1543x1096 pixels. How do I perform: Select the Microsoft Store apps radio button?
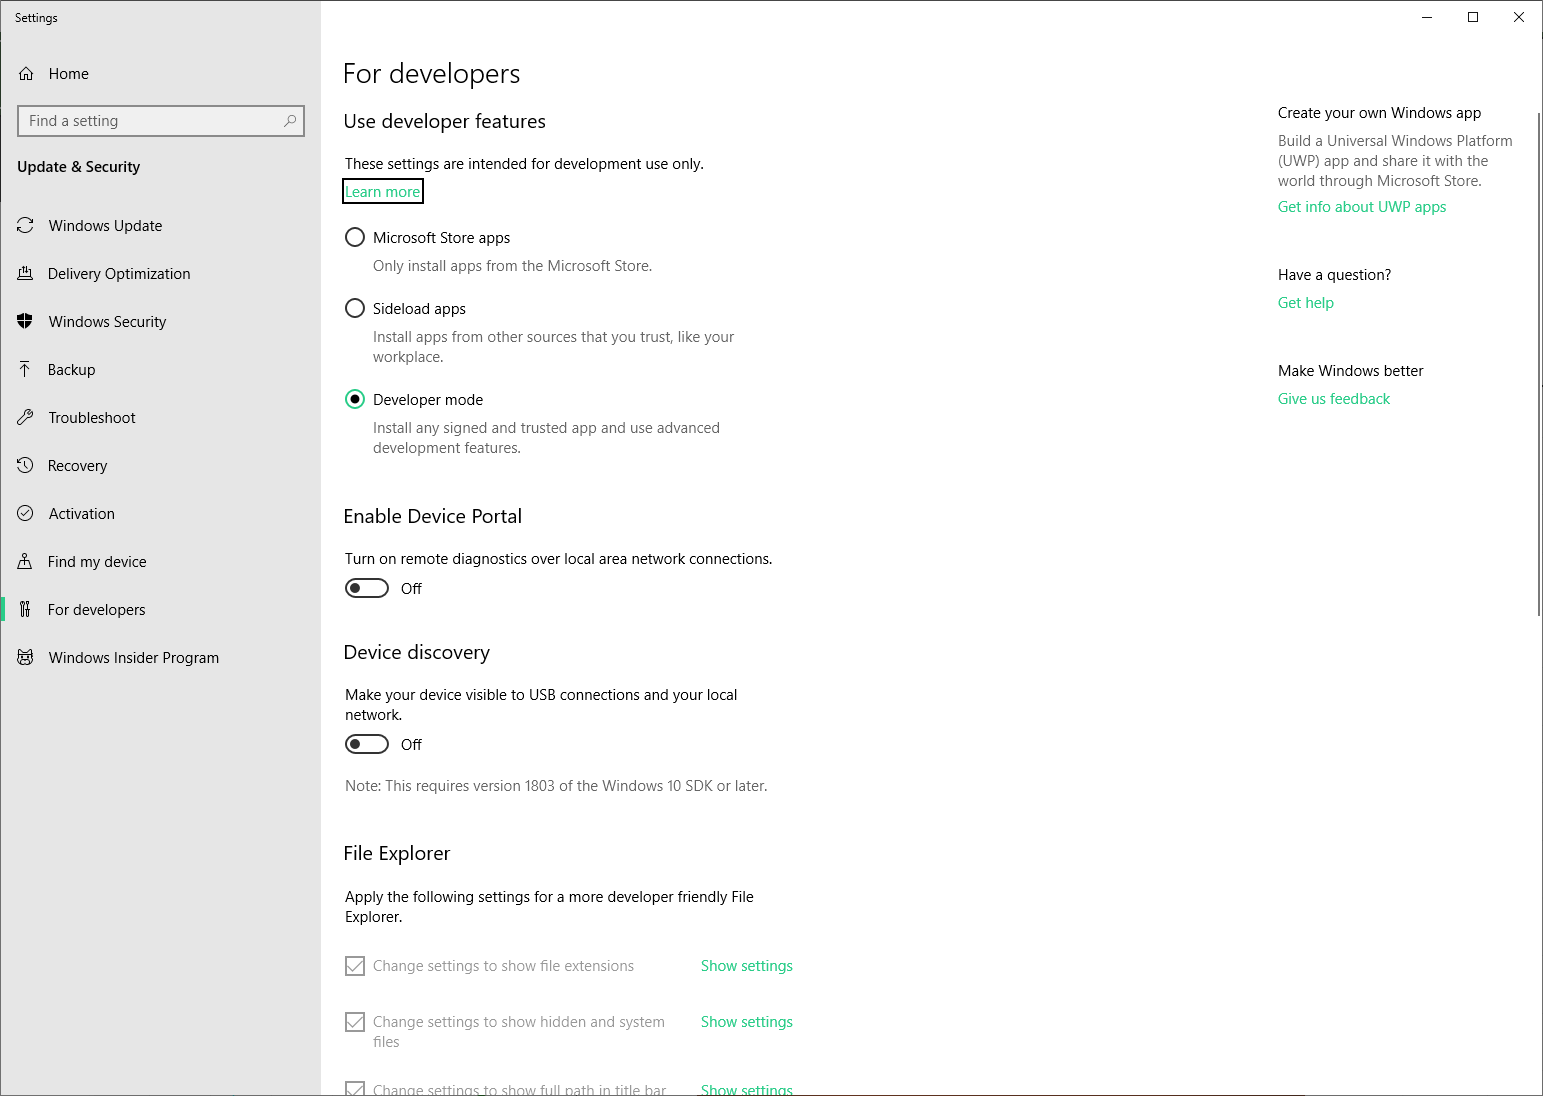pyautogui.click(x=355, y=238)
